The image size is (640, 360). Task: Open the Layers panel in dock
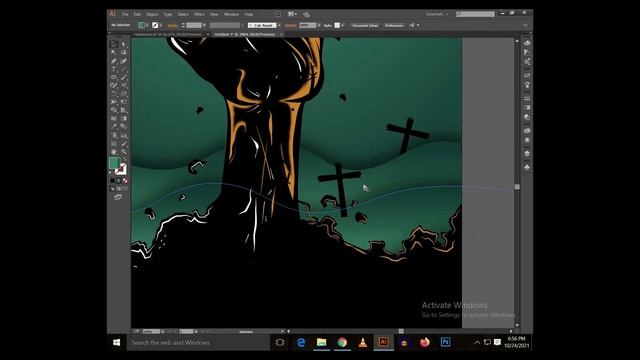click(x=527, y=153)
